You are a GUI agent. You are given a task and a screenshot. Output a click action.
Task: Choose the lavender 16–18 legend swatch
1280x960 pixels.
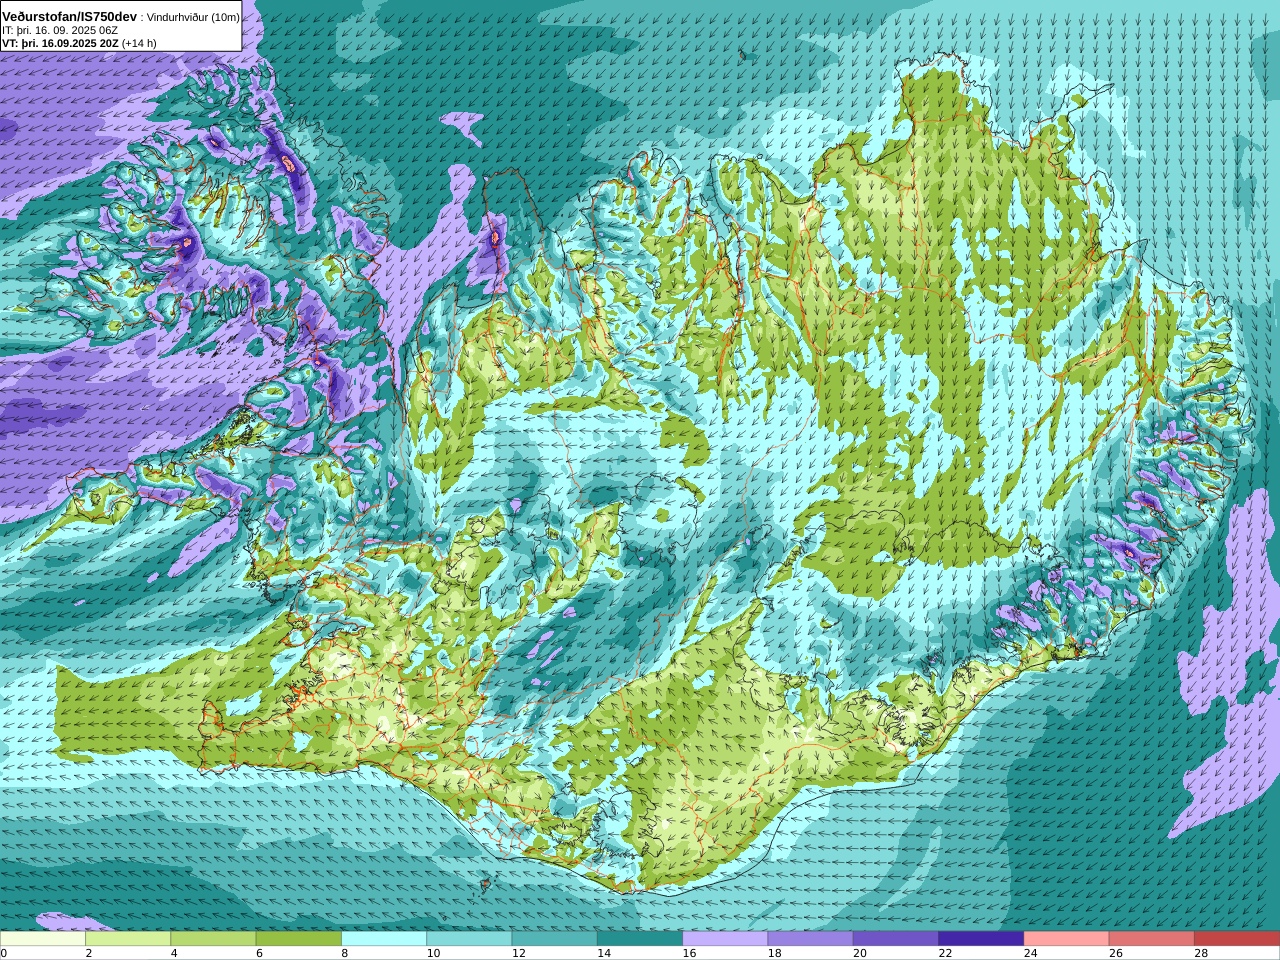click(725, 939)
